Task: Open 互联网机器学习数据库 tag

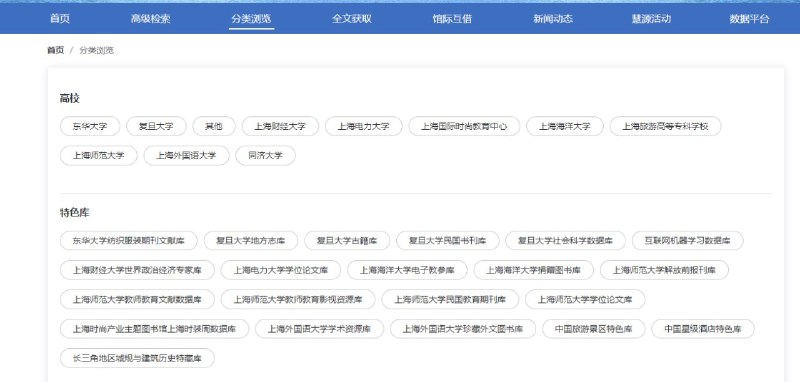Action: coord(687,241)
